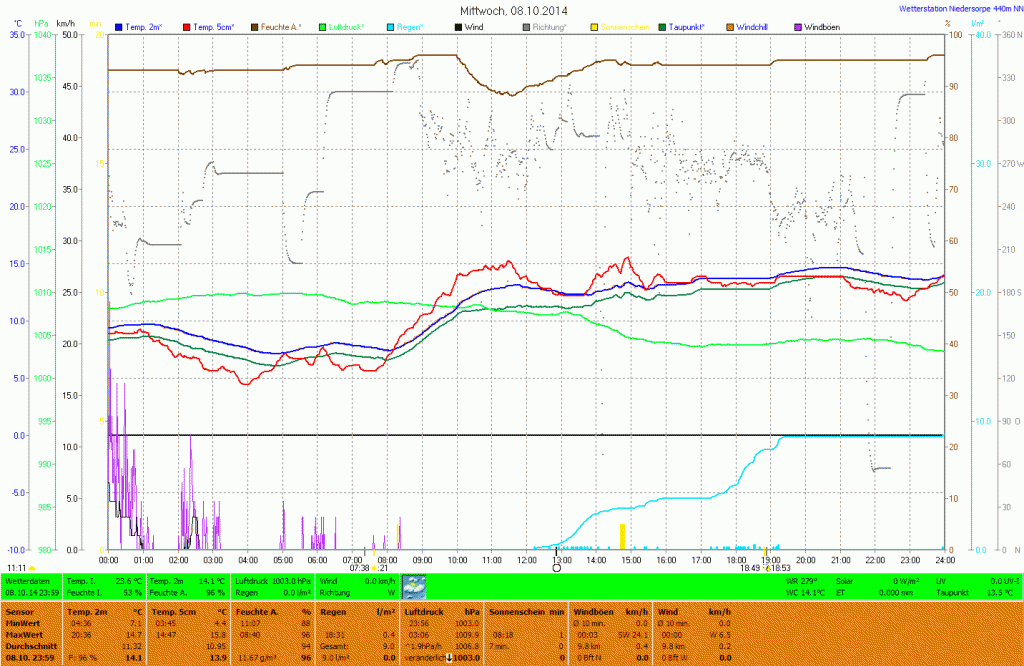The image size is (1024, 666).
Task: Click the yellow Sonnenschein legend swatch
Action: click(594, 25)
